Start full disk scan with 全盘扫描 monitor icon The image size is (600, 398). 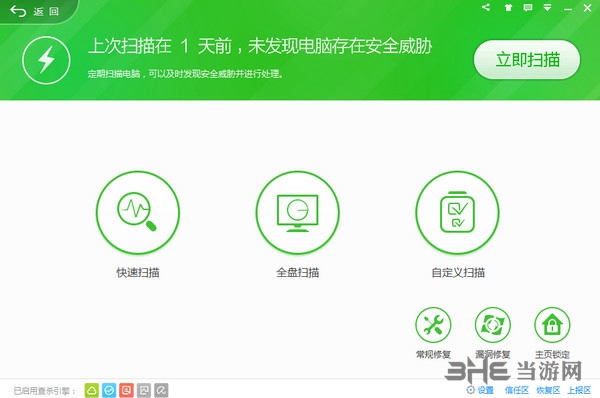pyautogui.click(x=298, y=212)
